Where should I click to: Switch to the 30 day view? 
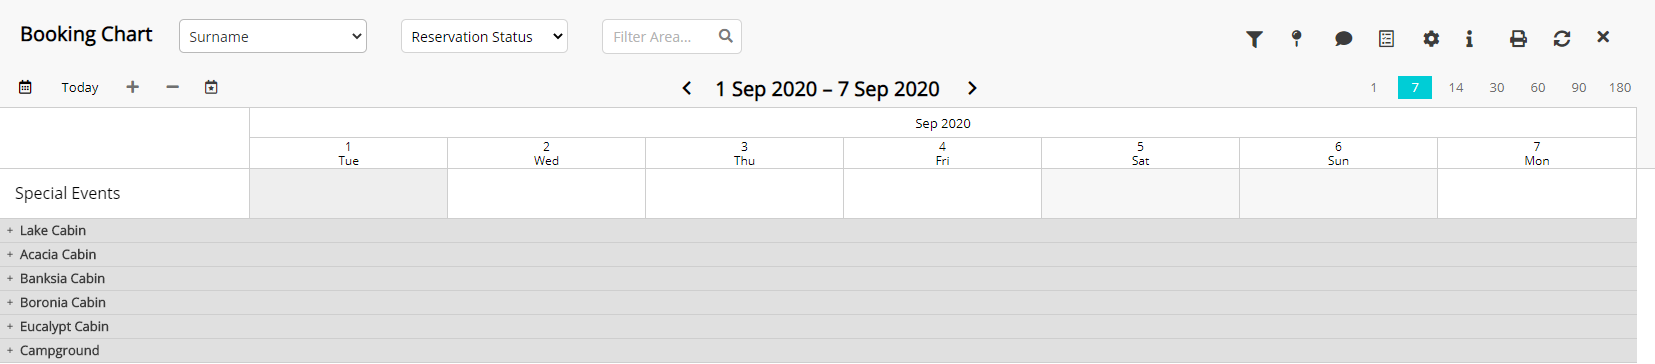[1497, 87]
